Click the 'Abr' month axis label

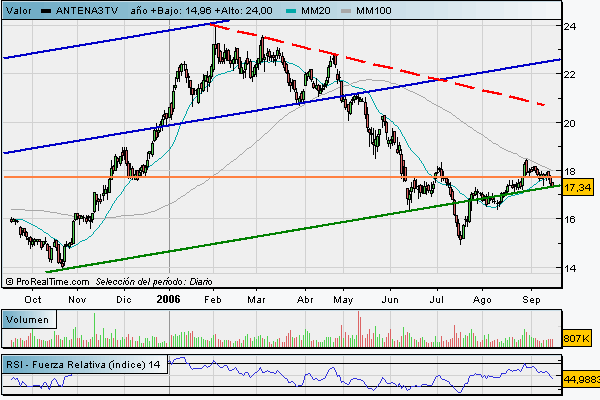tap(305, 300)
